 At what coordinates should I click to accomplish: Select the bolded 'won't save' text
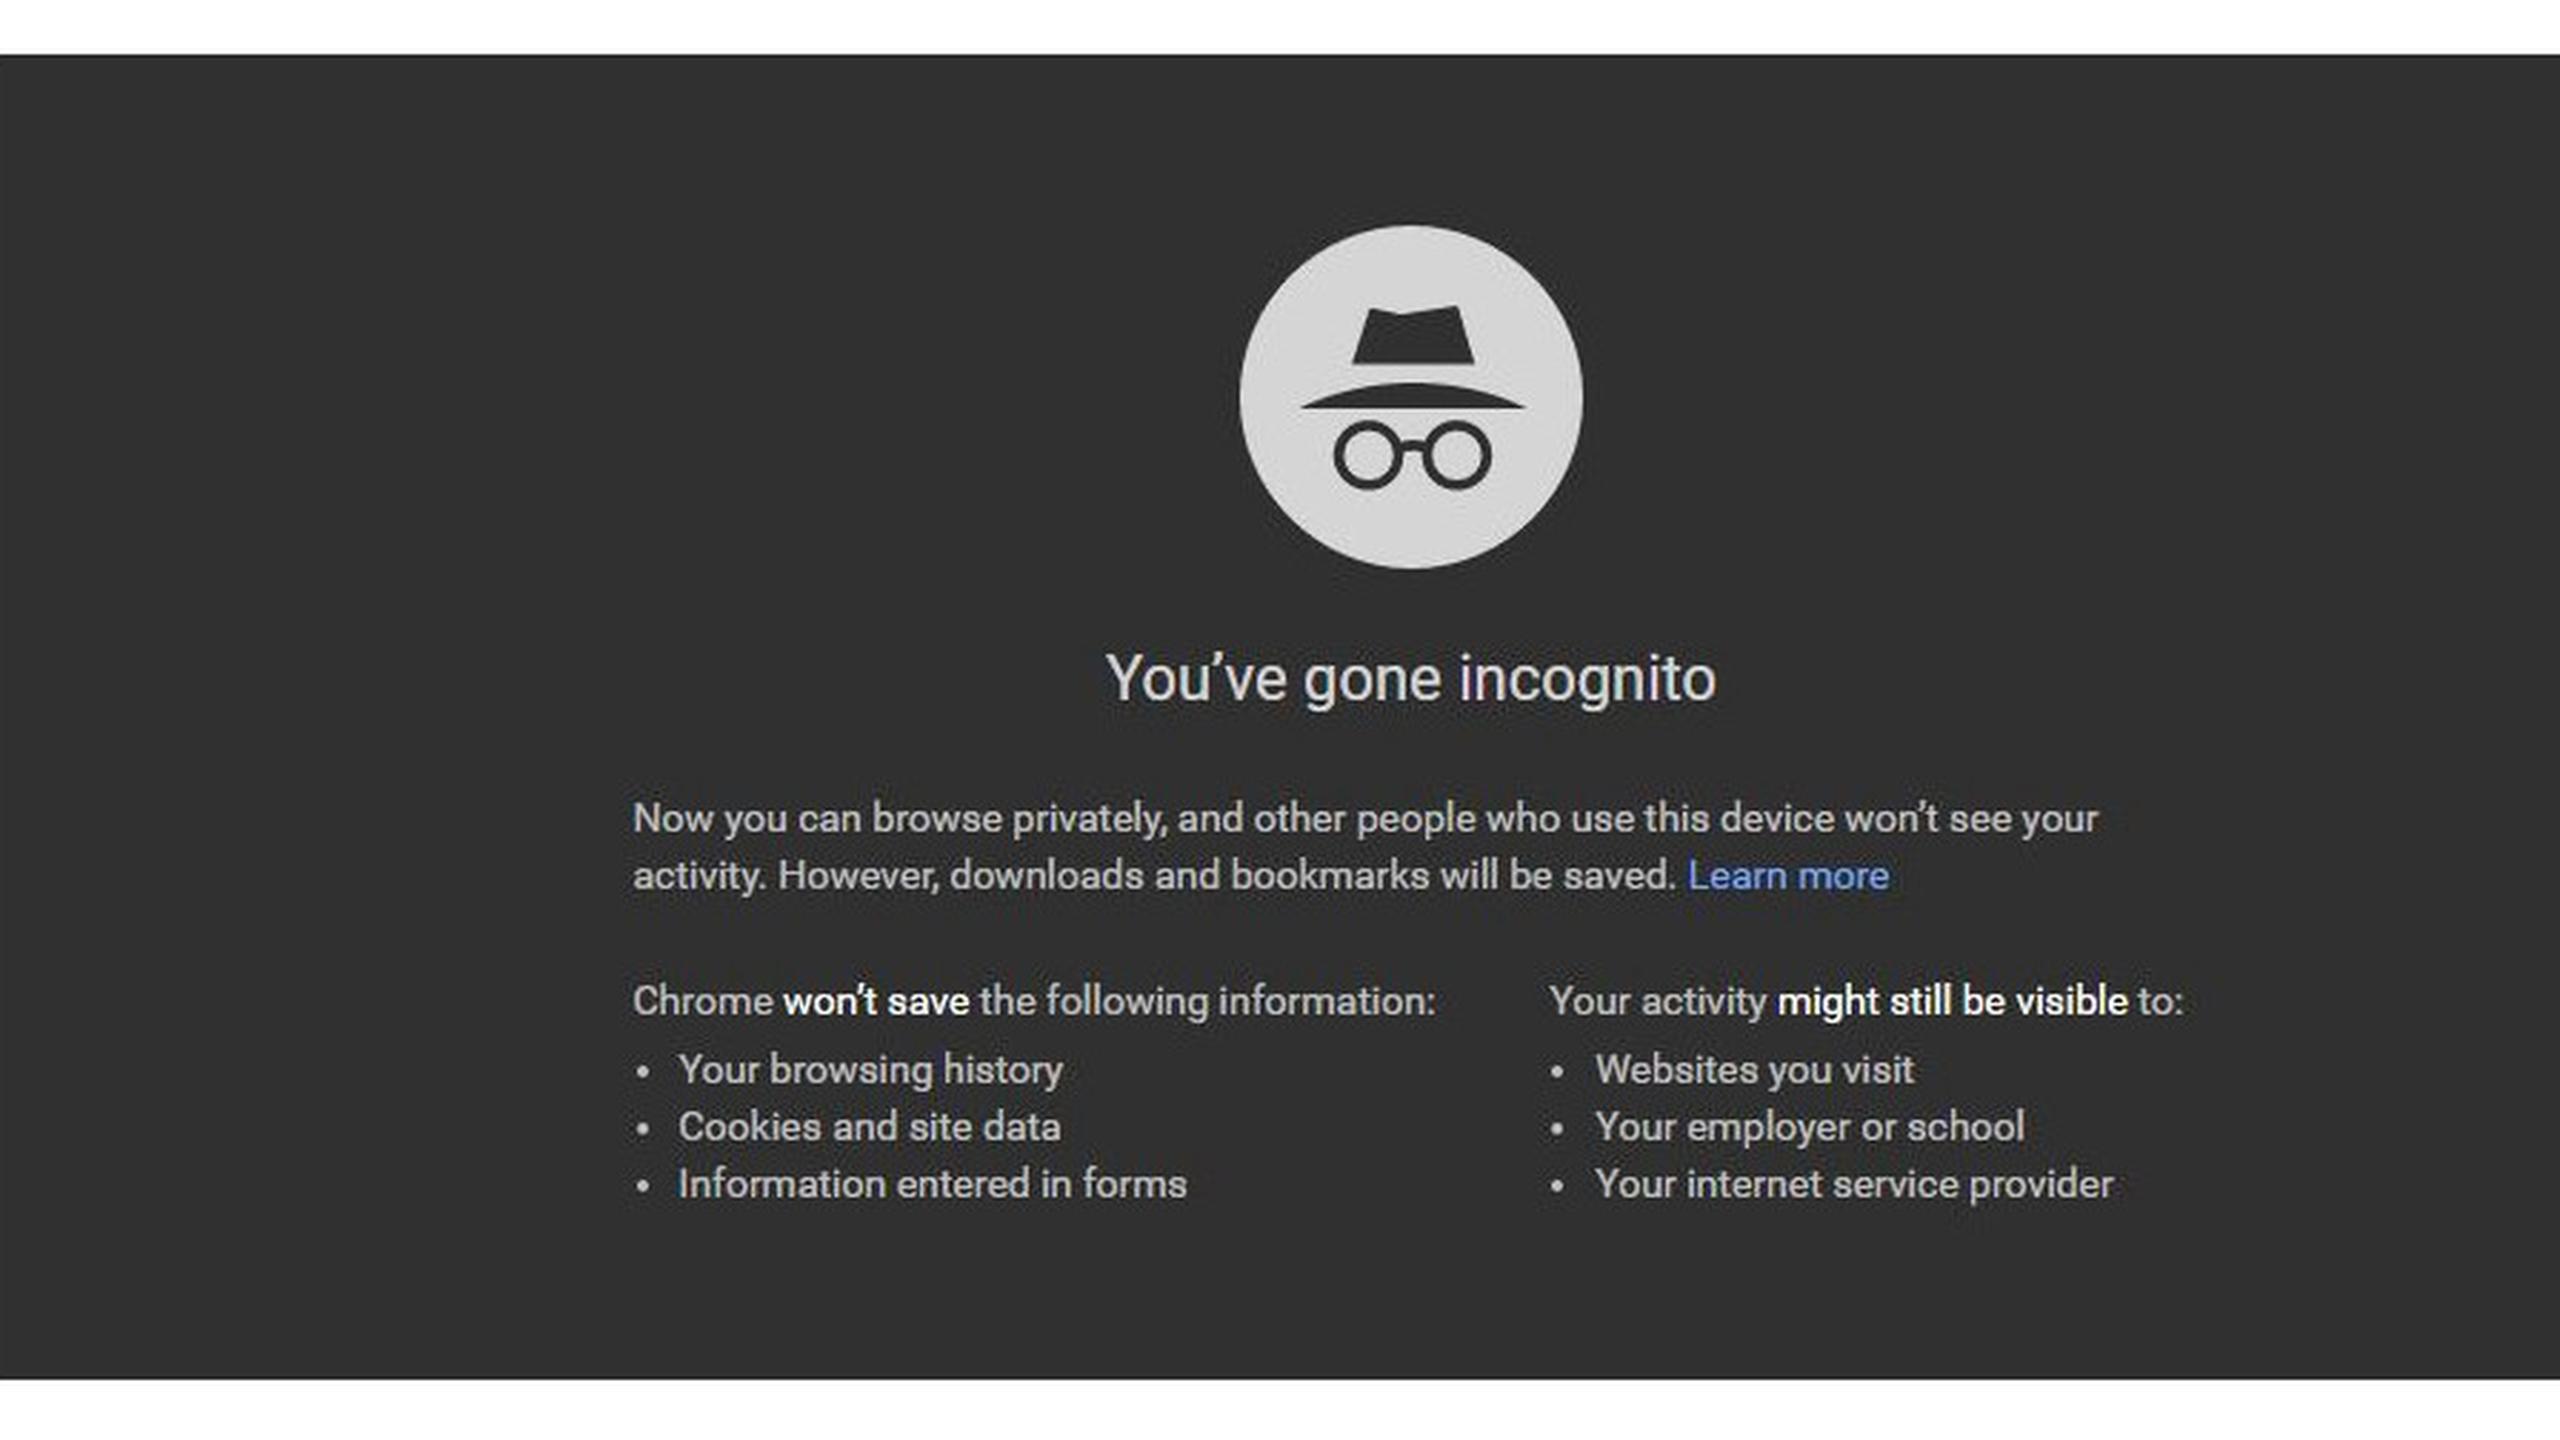876,1000
